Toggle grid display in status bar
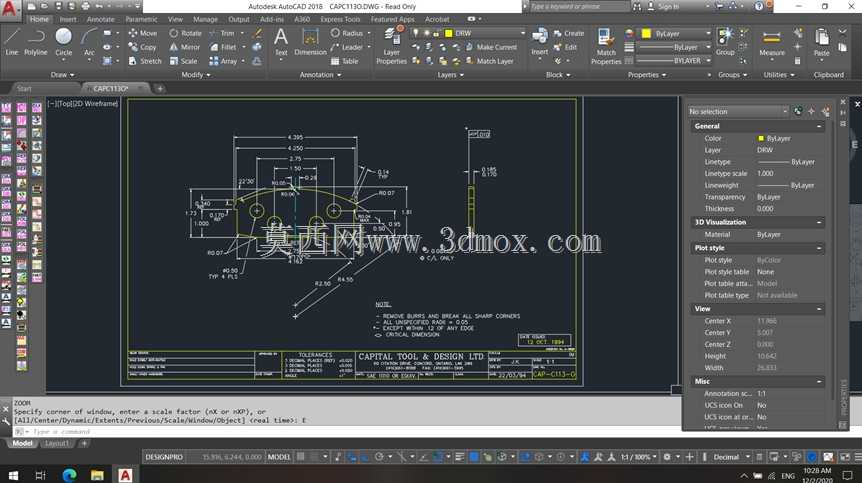 301,457
